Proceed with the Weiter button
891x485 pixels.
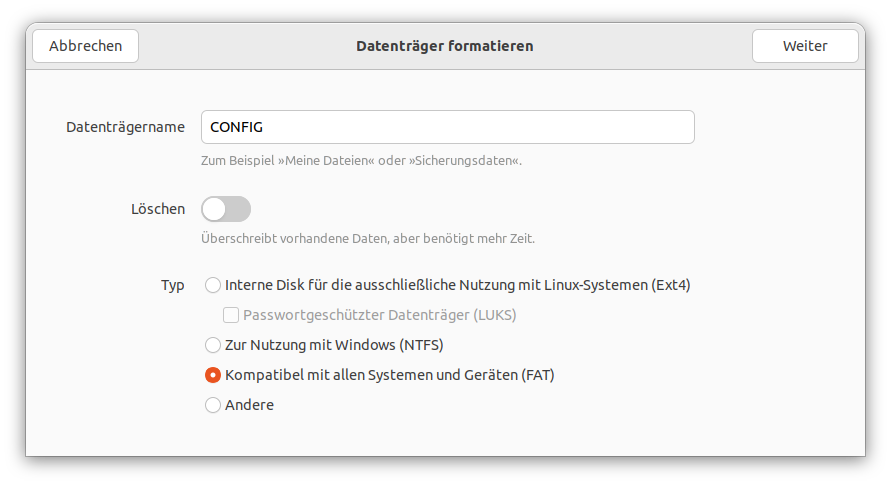[x=805, y=46]
